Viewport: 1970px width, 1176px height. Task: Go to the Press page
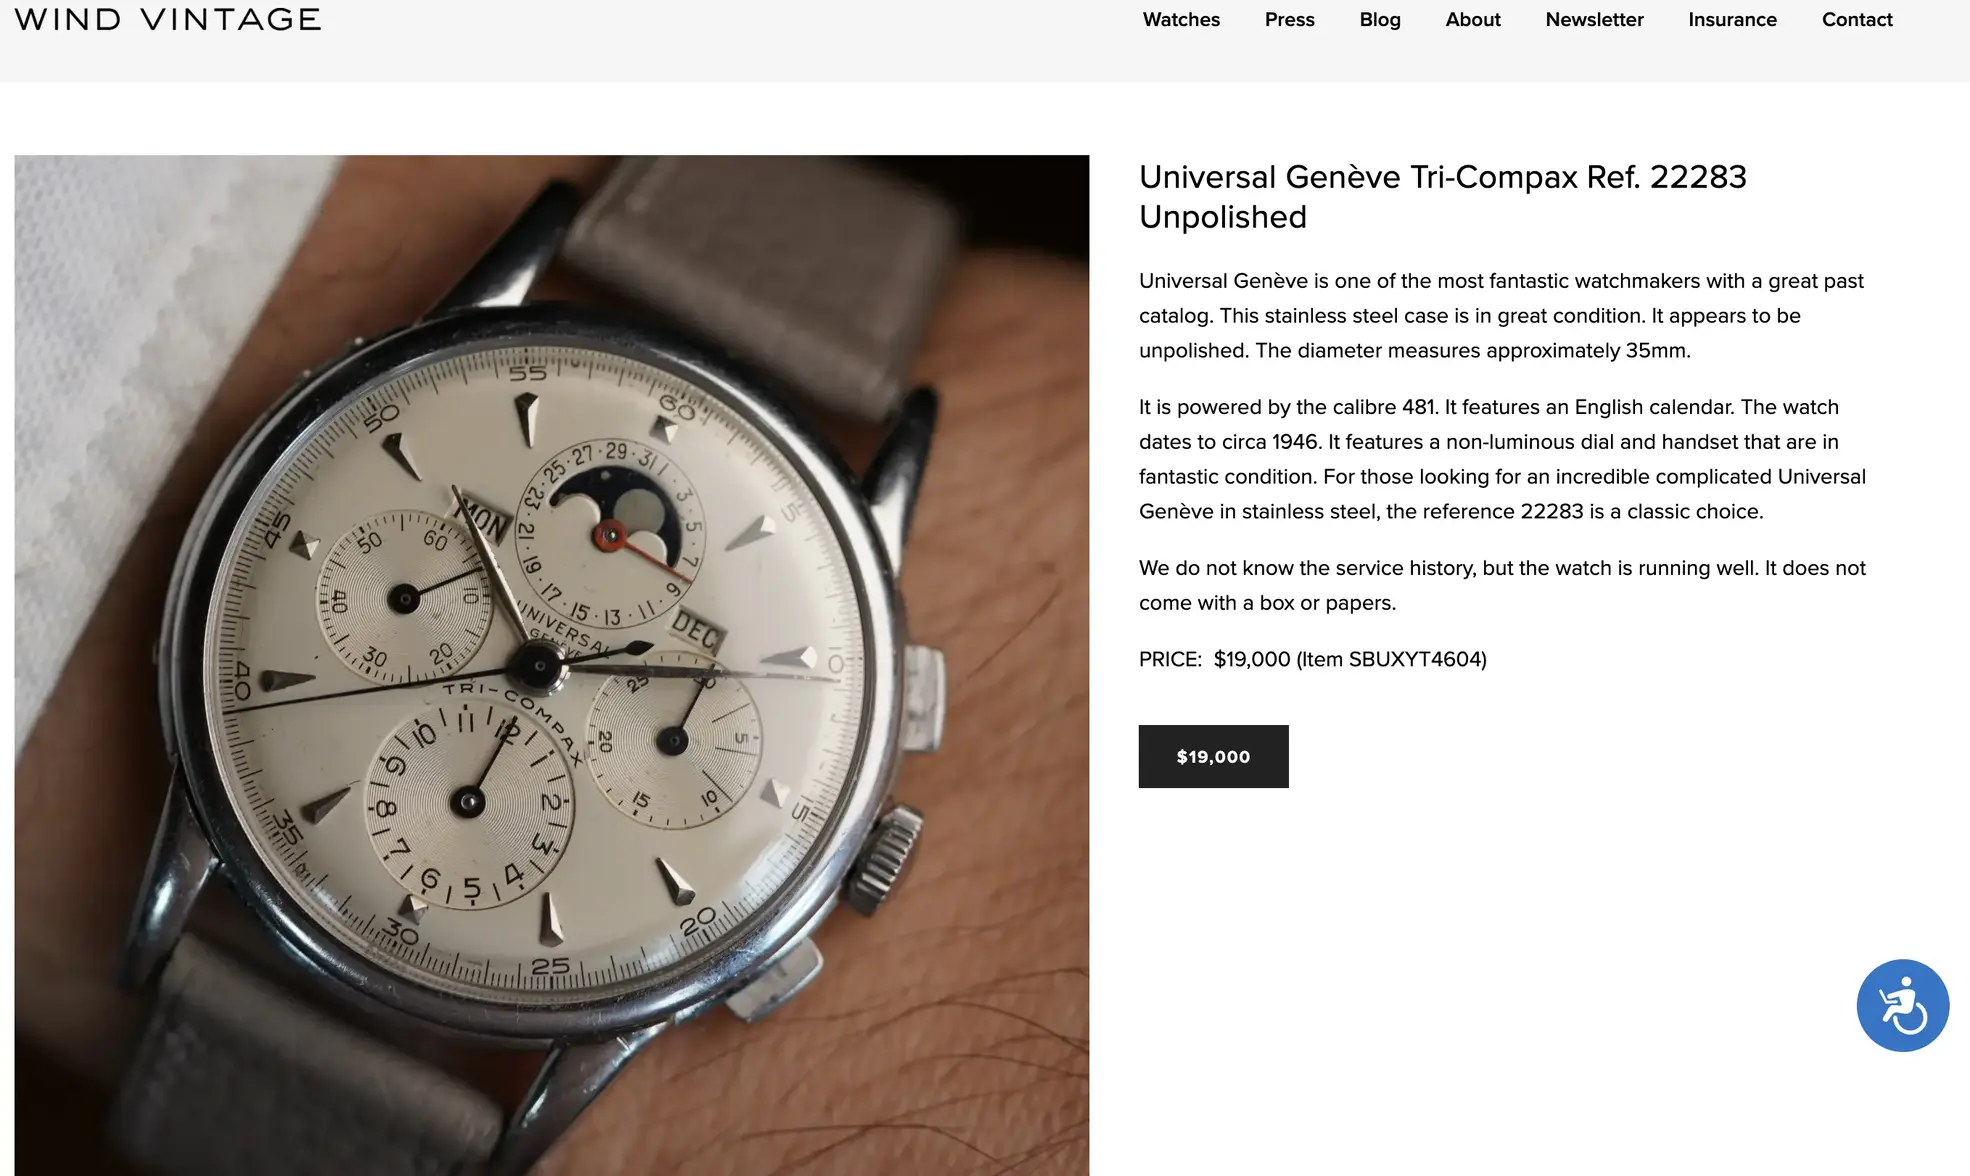point(1289,19)
